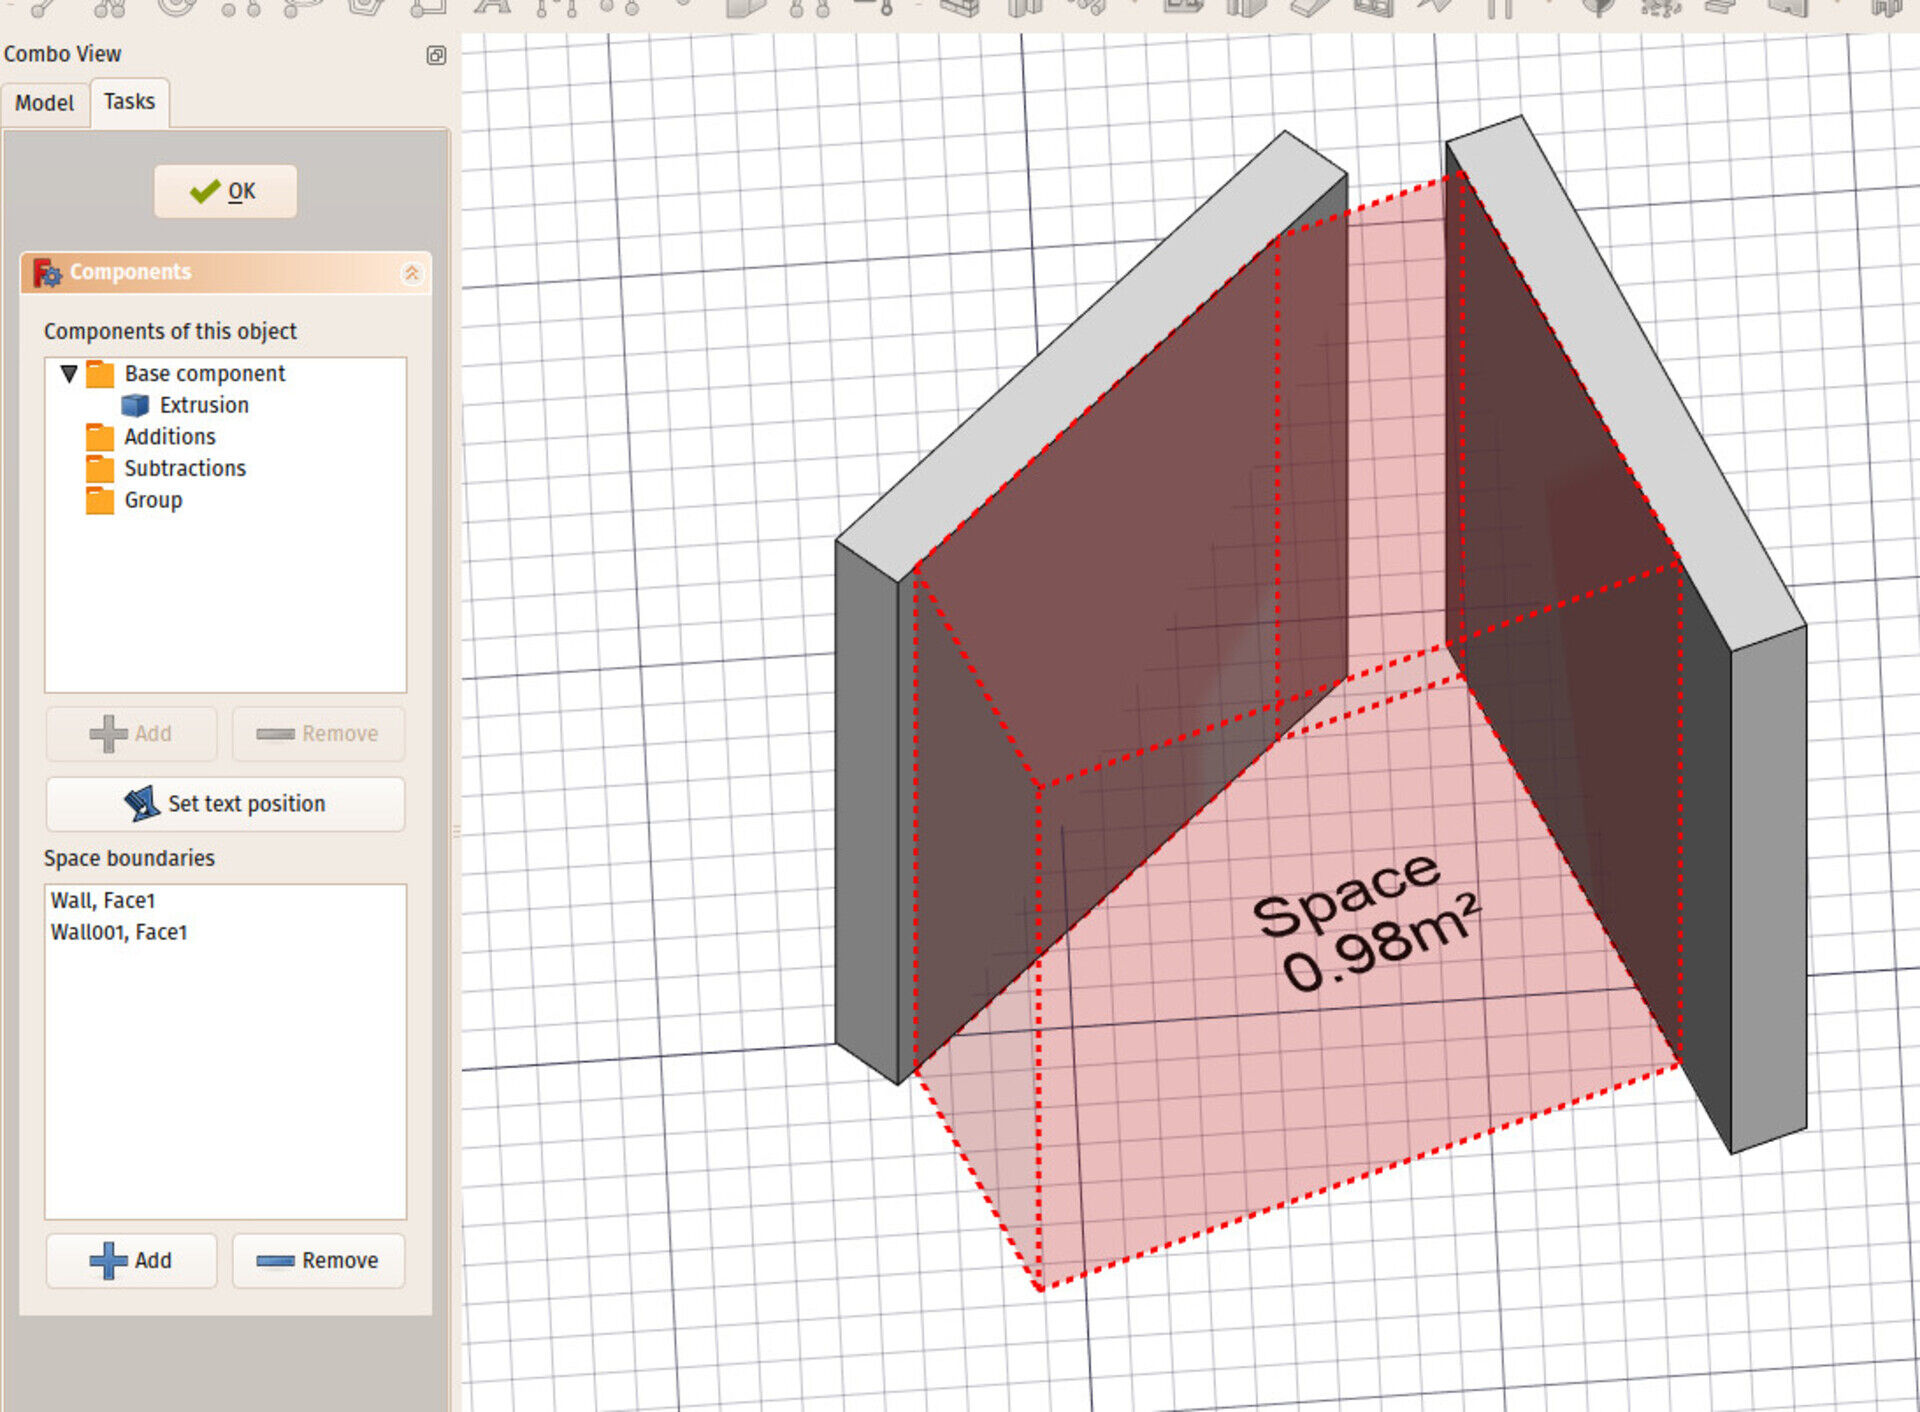This screenshot has height=1412, width=1920.
Task: Switch to the Tasks tab
Action: tap(129, 102)
